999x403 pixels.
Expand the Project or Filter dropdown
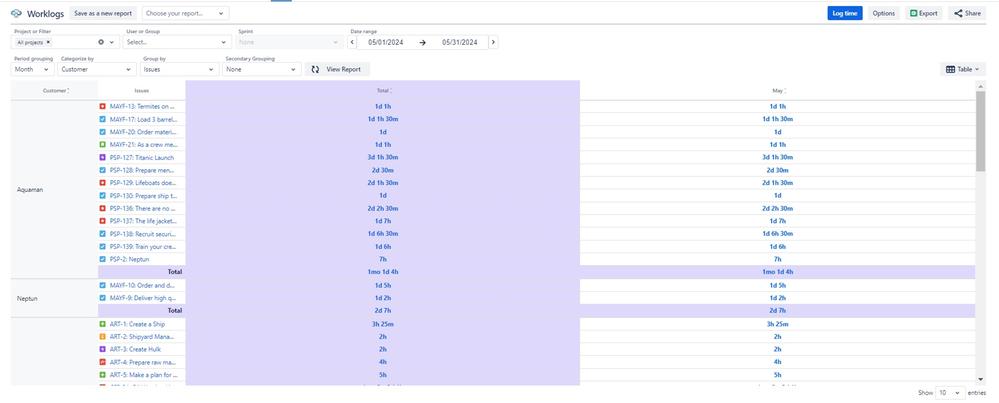pos(112,43)
